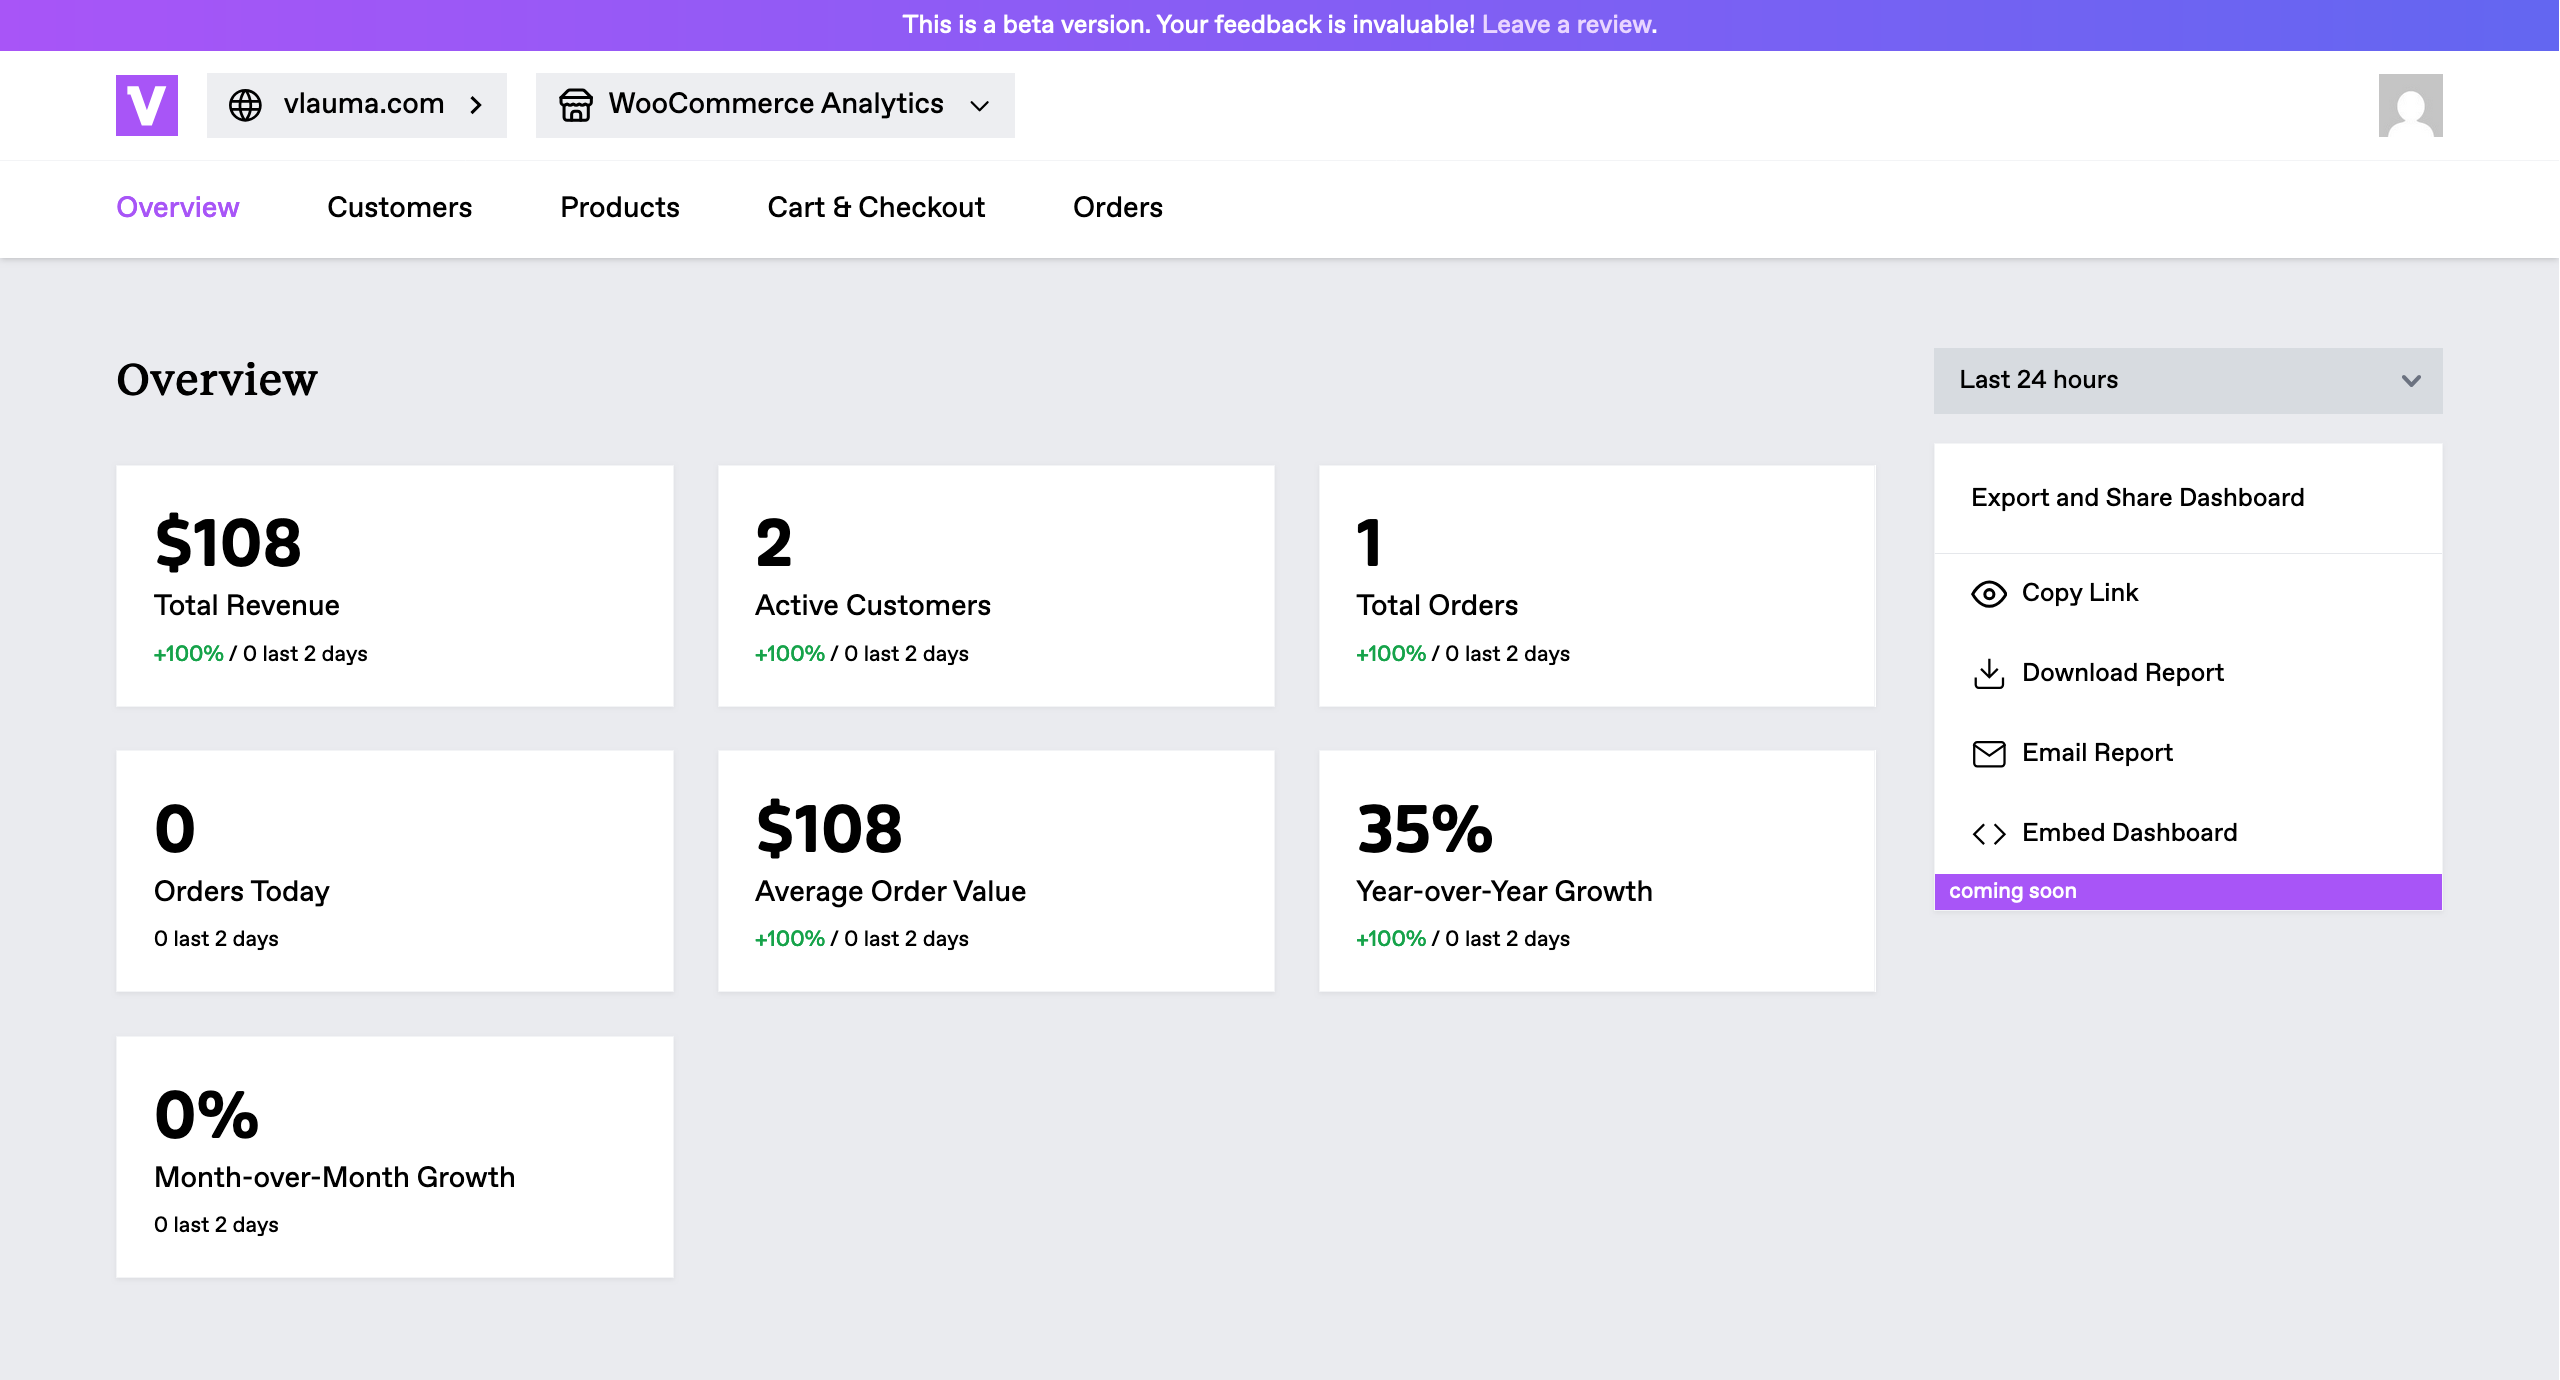Image resolution: width=2560 pixels, height=1380 pixels.
Task: Click the eye icon for Copy Link
Action: tap(1988, 594)
